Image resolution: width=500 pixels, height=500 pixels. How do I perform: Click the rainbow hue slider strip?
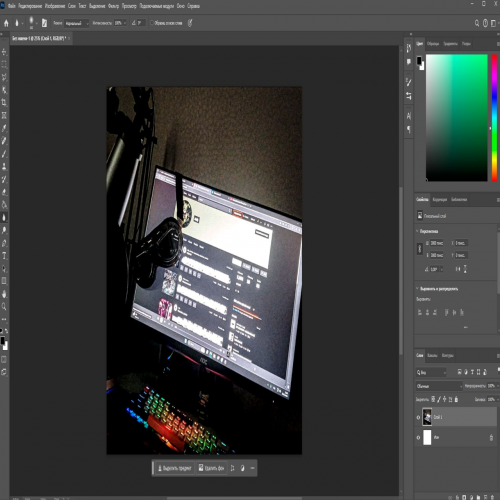click(494, 118)
